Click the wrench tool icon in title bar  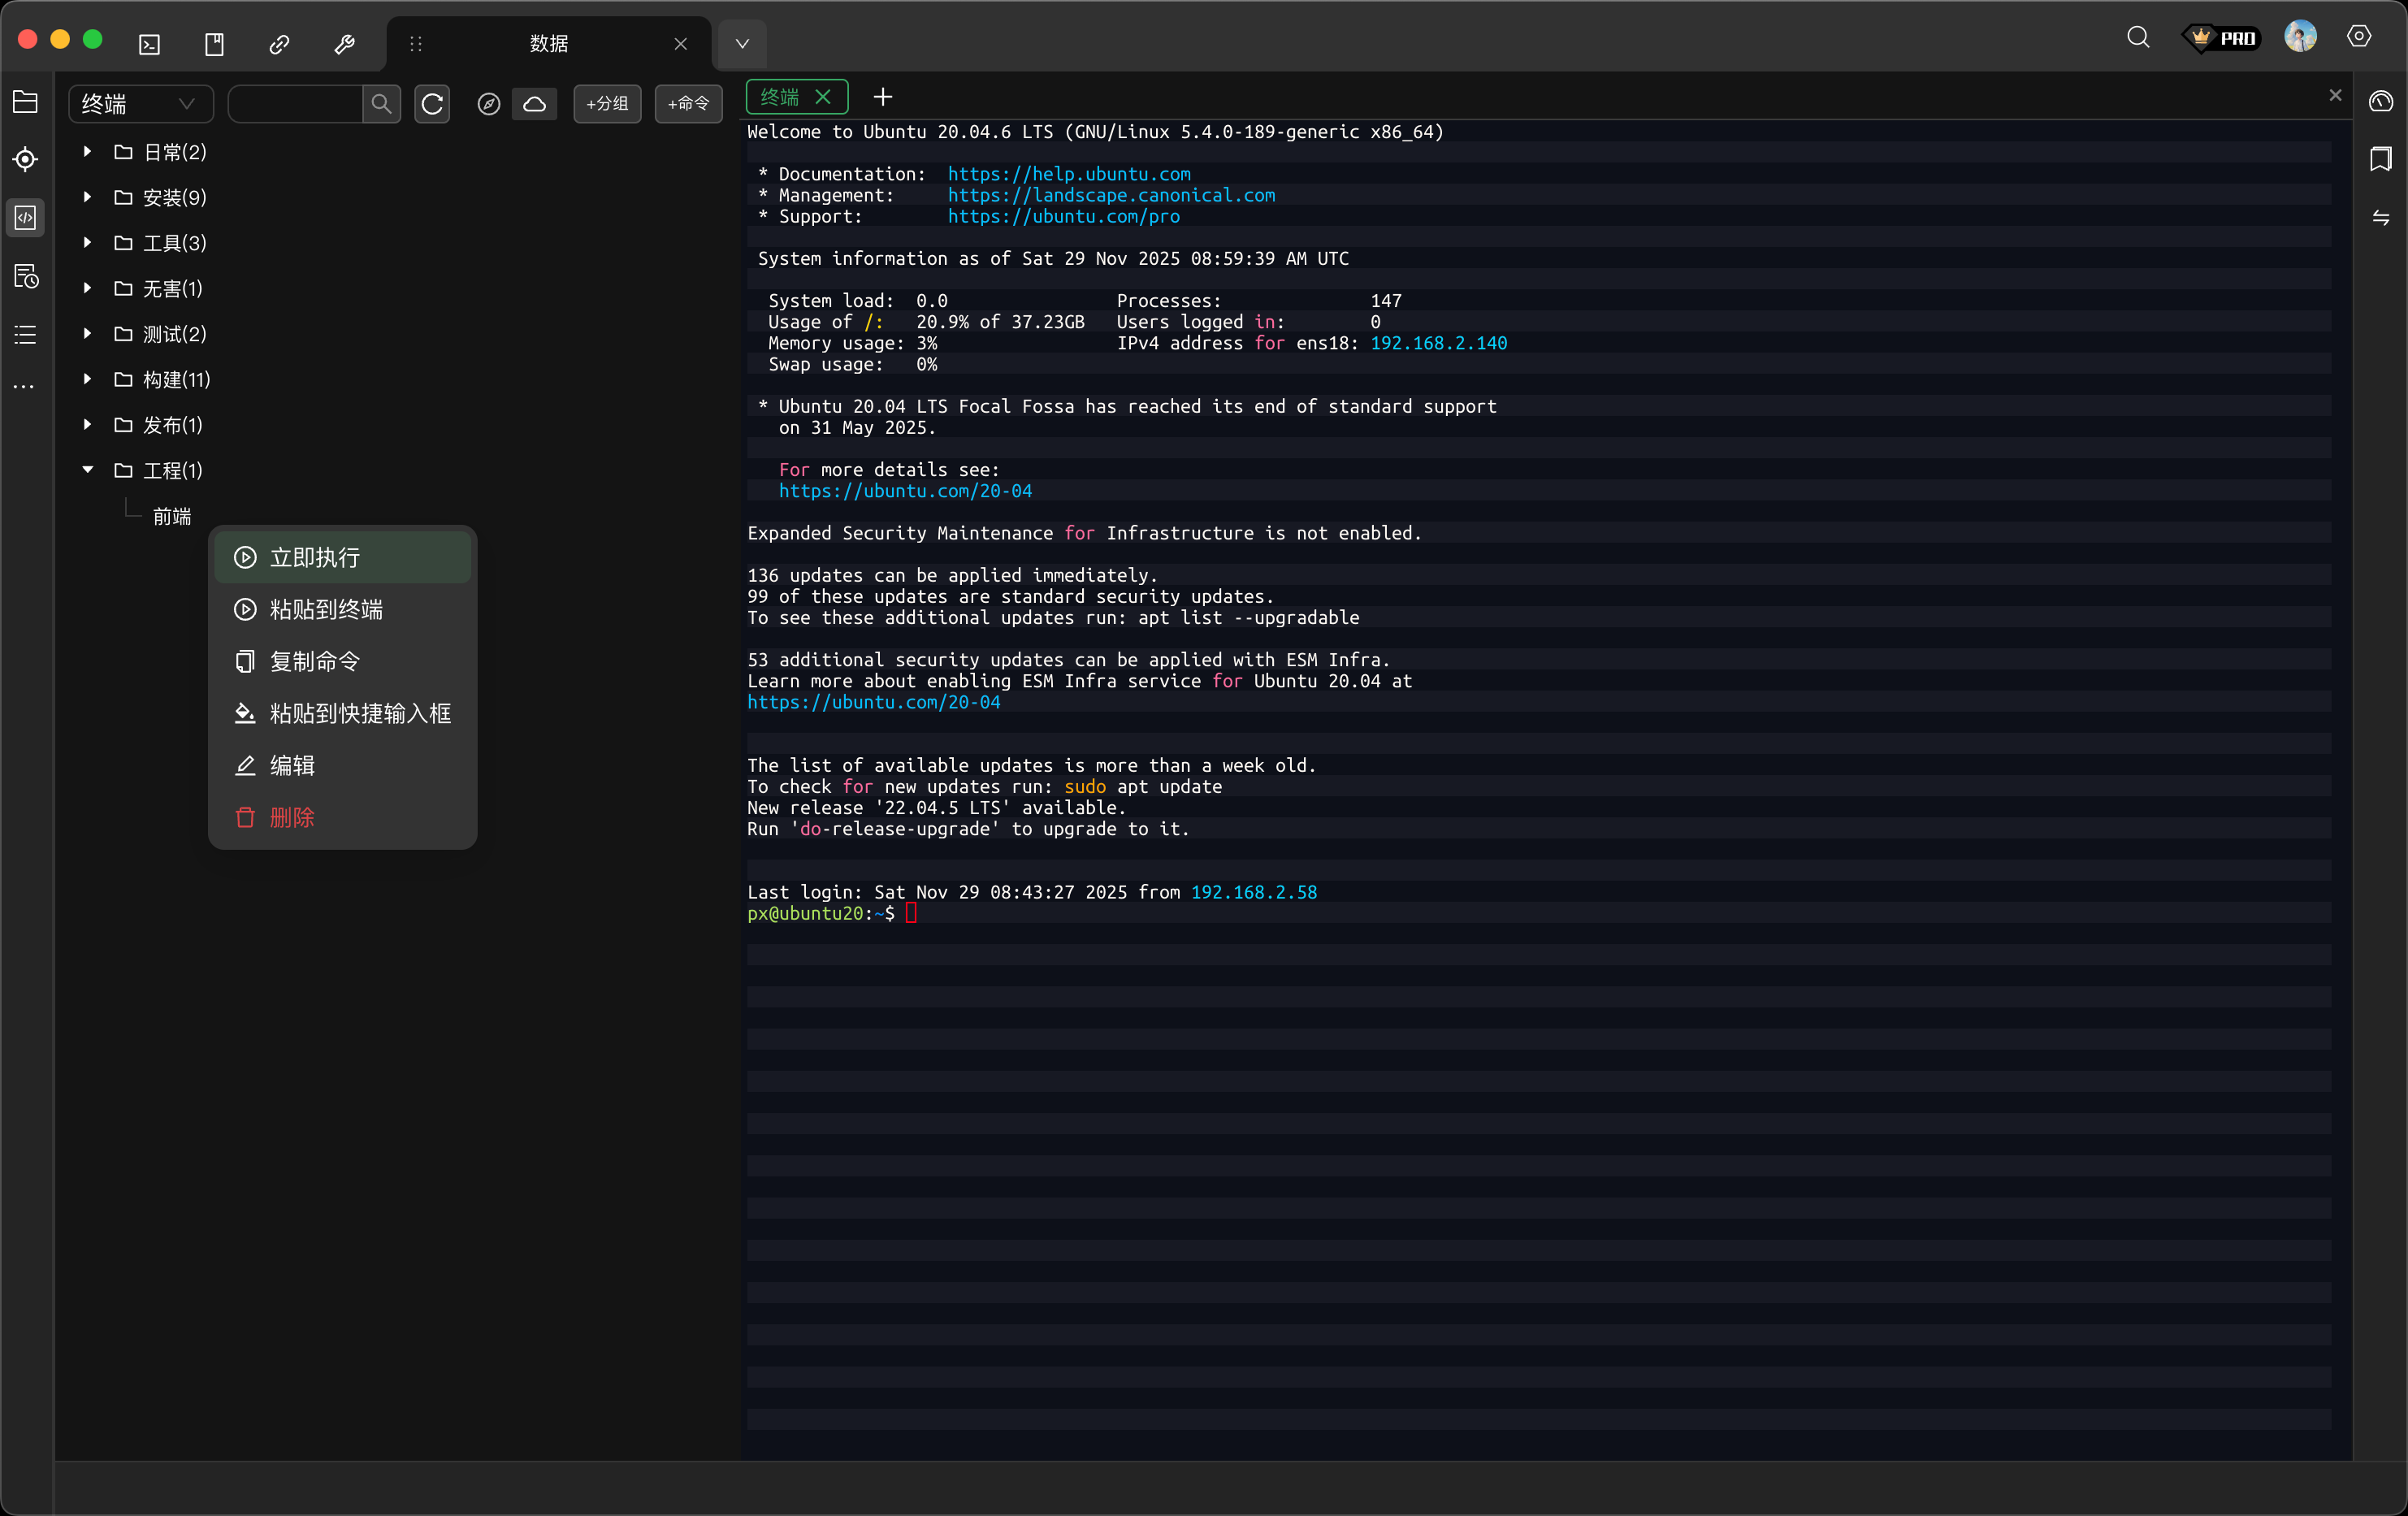[x=344, y=43]
